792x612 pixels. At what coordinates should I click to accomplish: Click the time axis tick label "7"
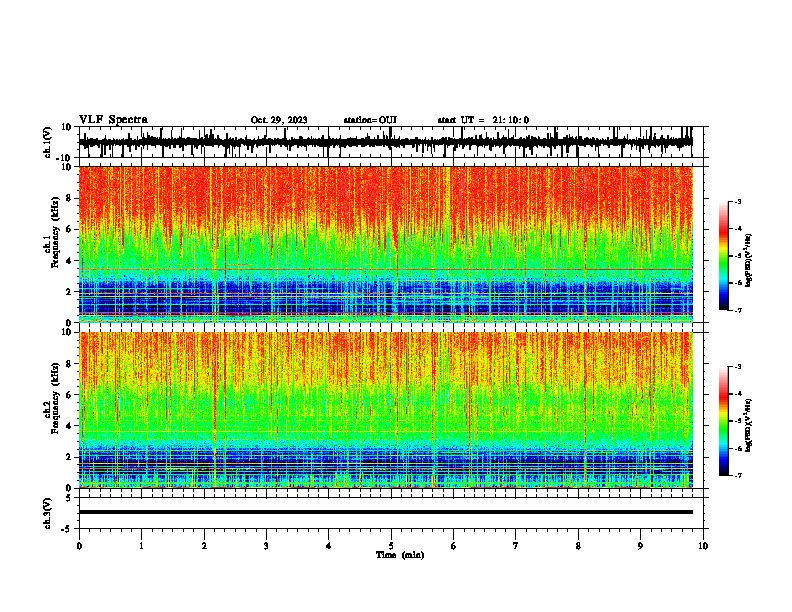point(516,546)
